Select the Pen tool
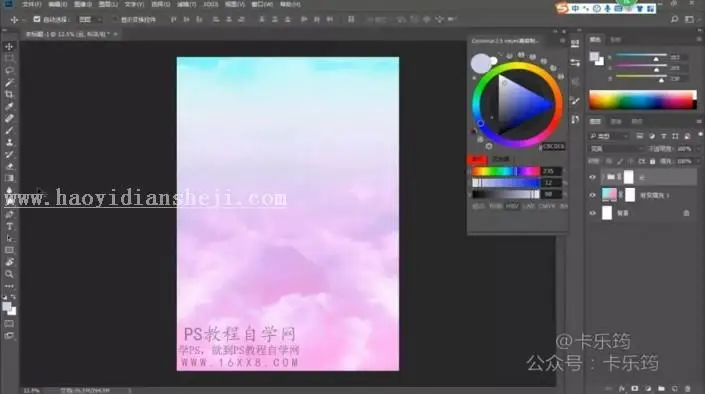The image size is (705, 394). click(9, 215)
